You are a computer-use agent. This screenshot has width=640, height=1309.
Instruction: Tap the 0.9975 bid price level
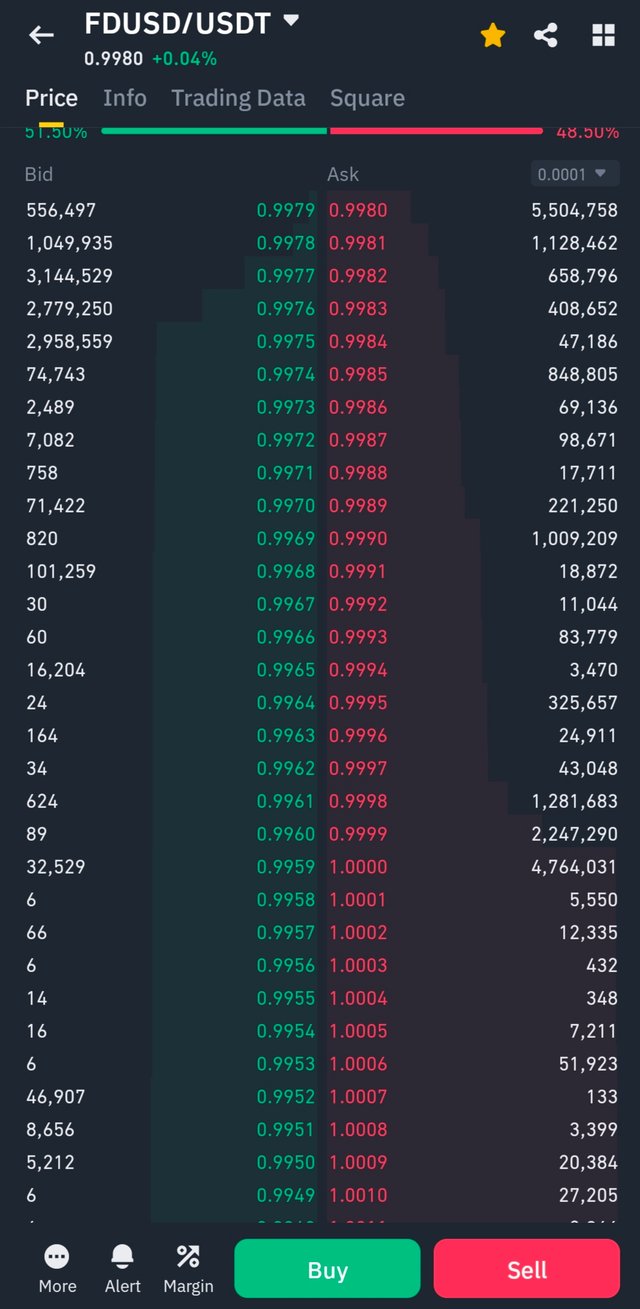(285, 342)
